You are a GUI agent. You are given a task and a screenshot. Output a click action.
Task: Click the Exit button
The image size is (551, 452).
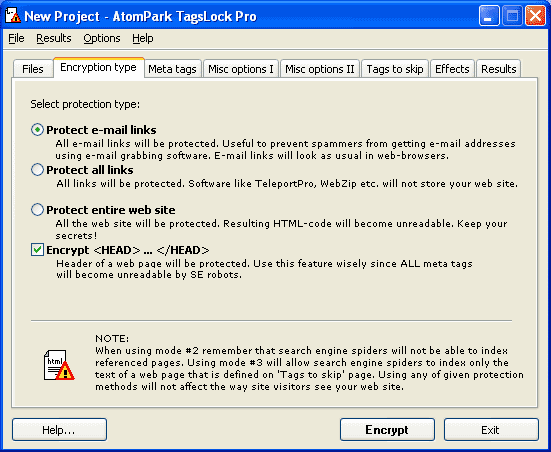pos(491,430)
